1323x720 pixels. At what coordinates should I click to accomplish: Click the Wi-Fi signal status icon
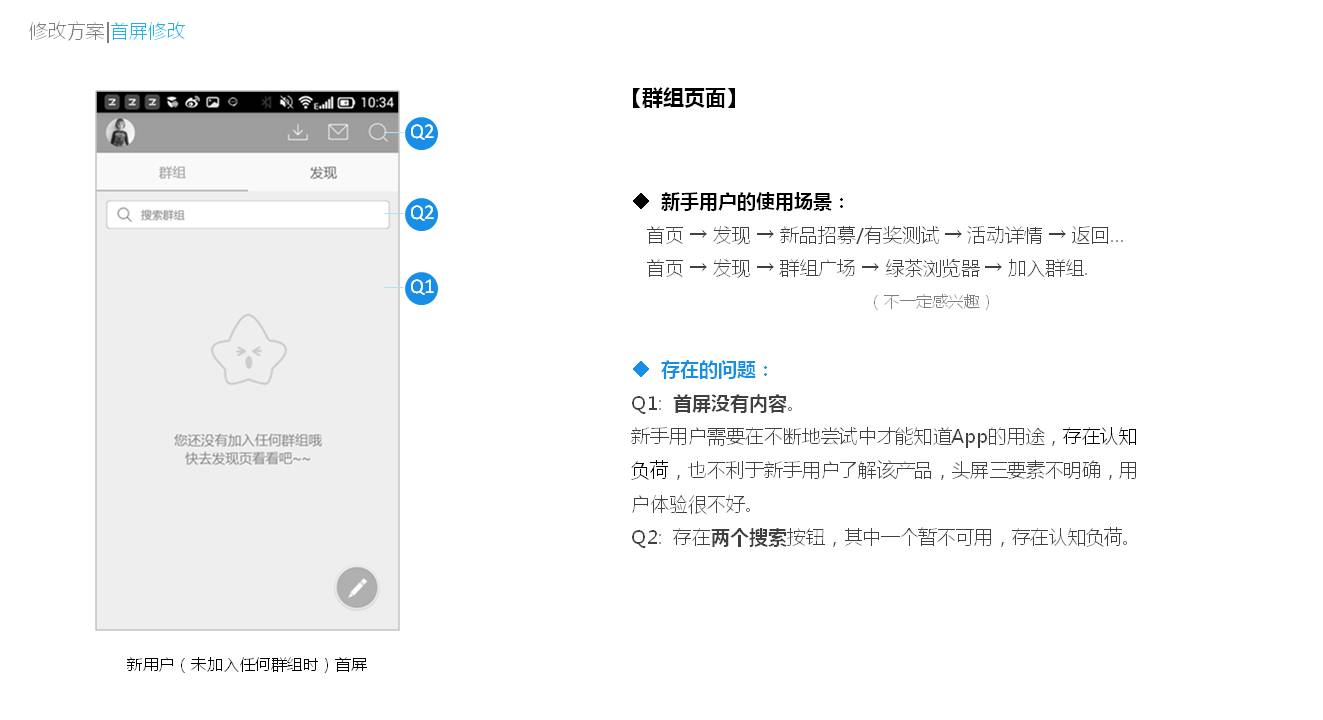coord(306,102)
